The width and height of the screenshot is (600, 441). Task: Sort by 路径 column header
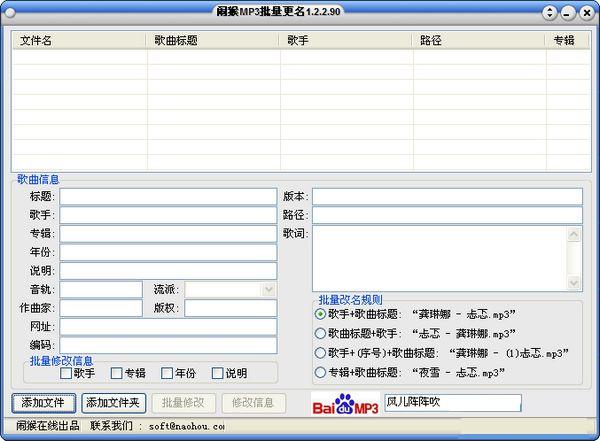coord(478,41)
